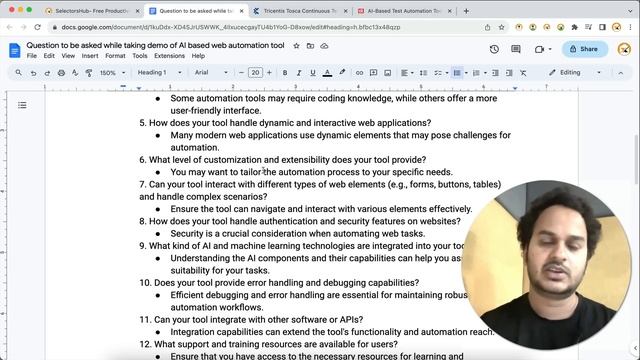Redo the last action
The image size is (640, 360).
click(x=47, y=73)
